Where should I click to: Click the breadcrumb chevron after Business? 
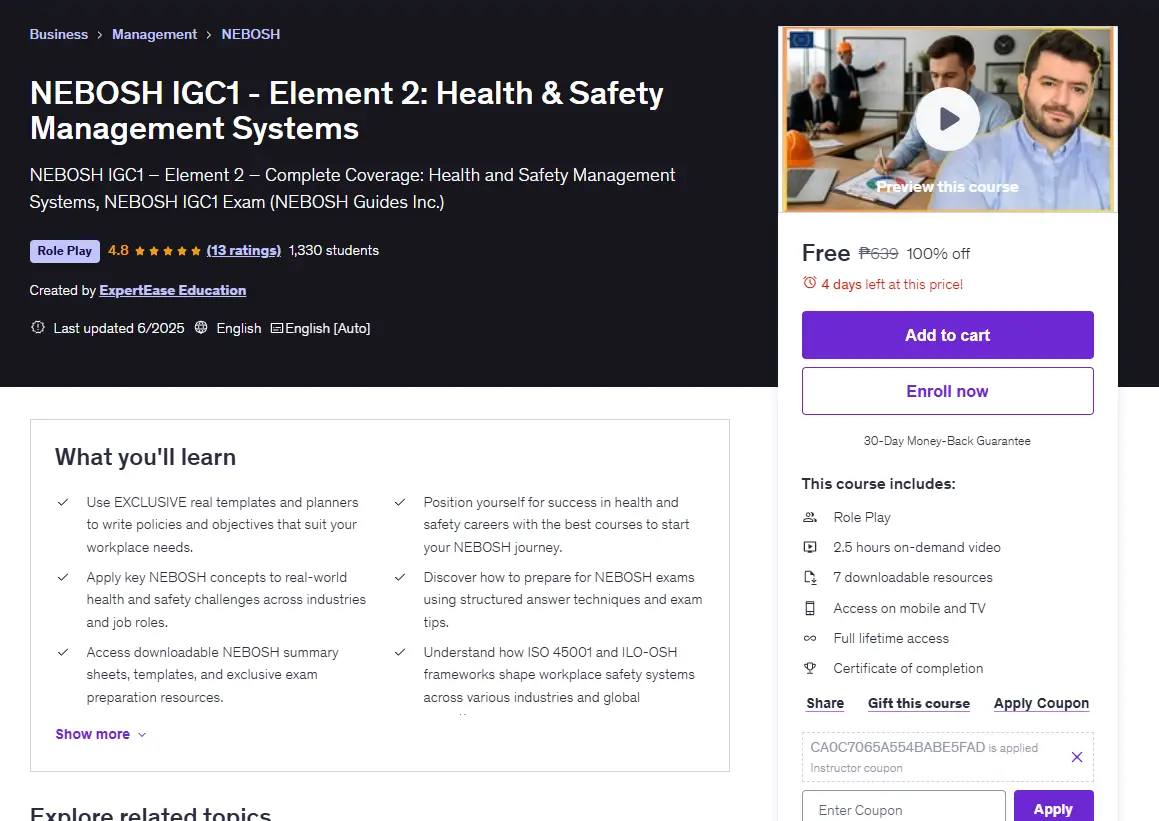tap(100, 35)
